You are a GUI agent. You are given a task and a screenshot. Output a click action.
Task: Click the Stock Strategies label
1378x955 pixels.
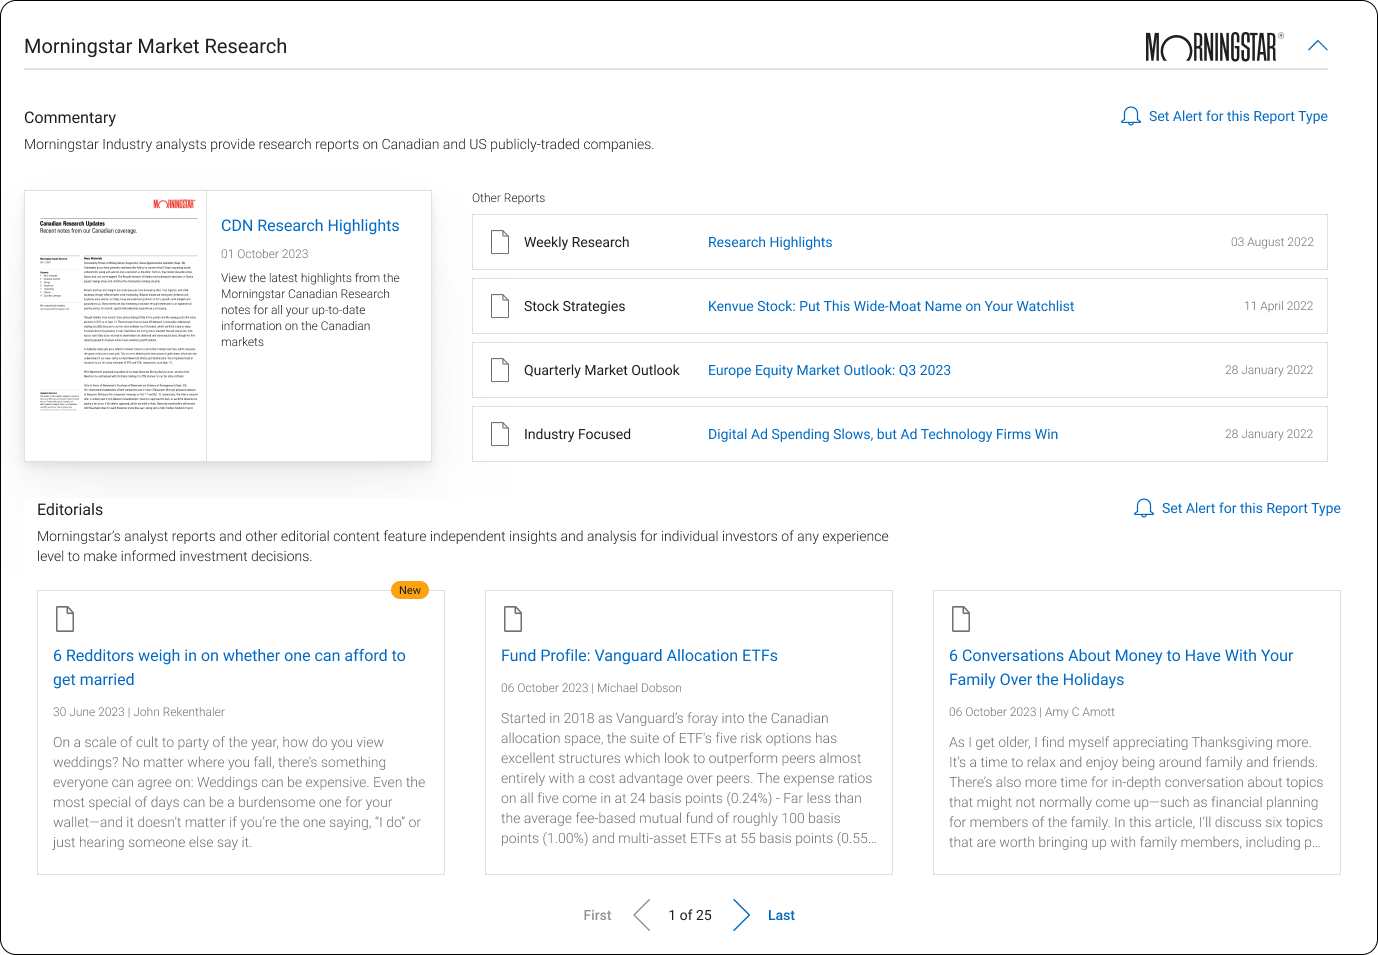tap(575, 306)
